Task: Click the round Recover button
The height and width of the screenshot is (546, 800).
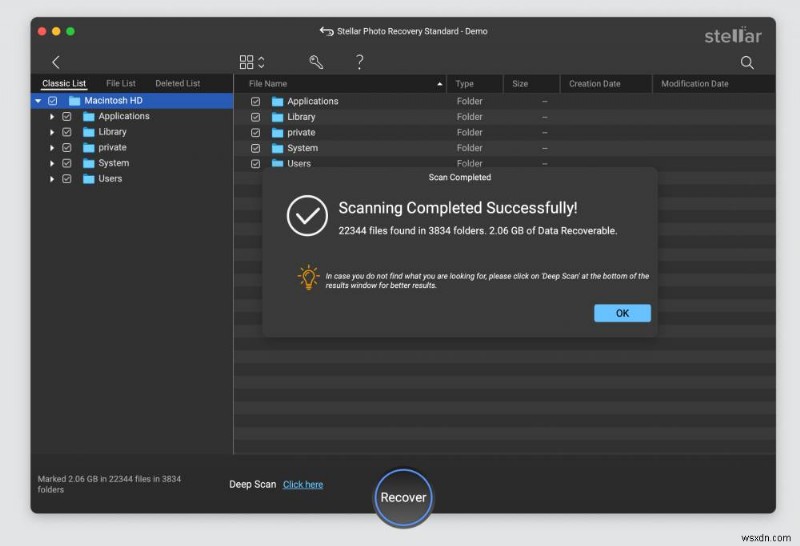Action: click(403, 498)
